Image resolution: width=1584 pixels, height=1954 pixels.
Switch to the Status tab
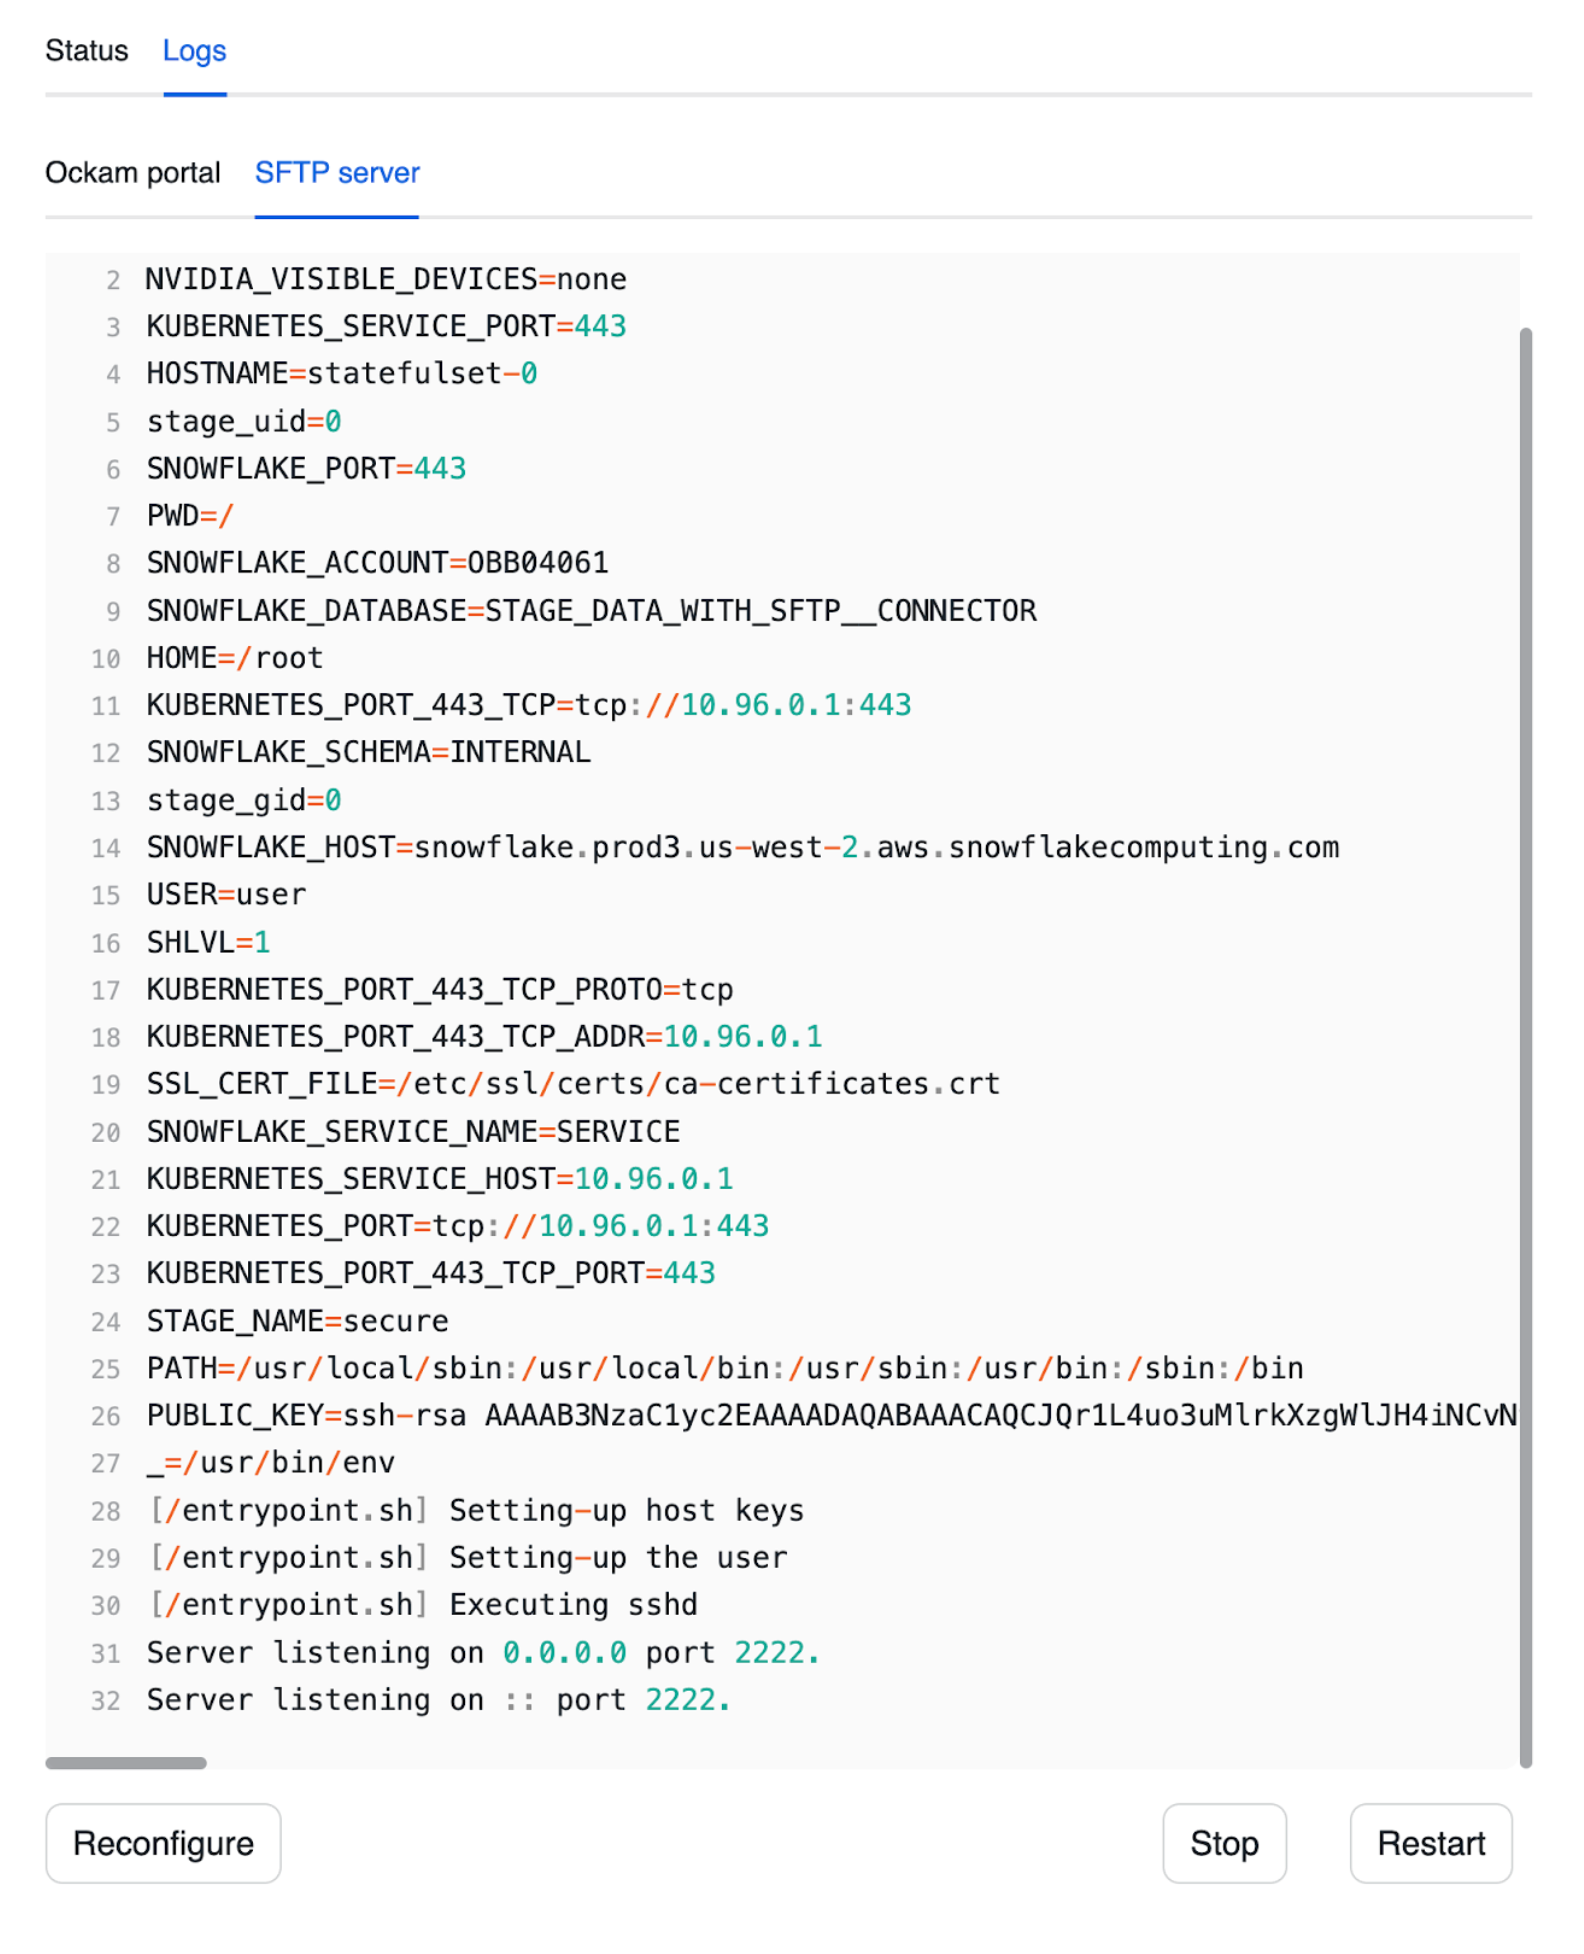click(x=86, y=51)
